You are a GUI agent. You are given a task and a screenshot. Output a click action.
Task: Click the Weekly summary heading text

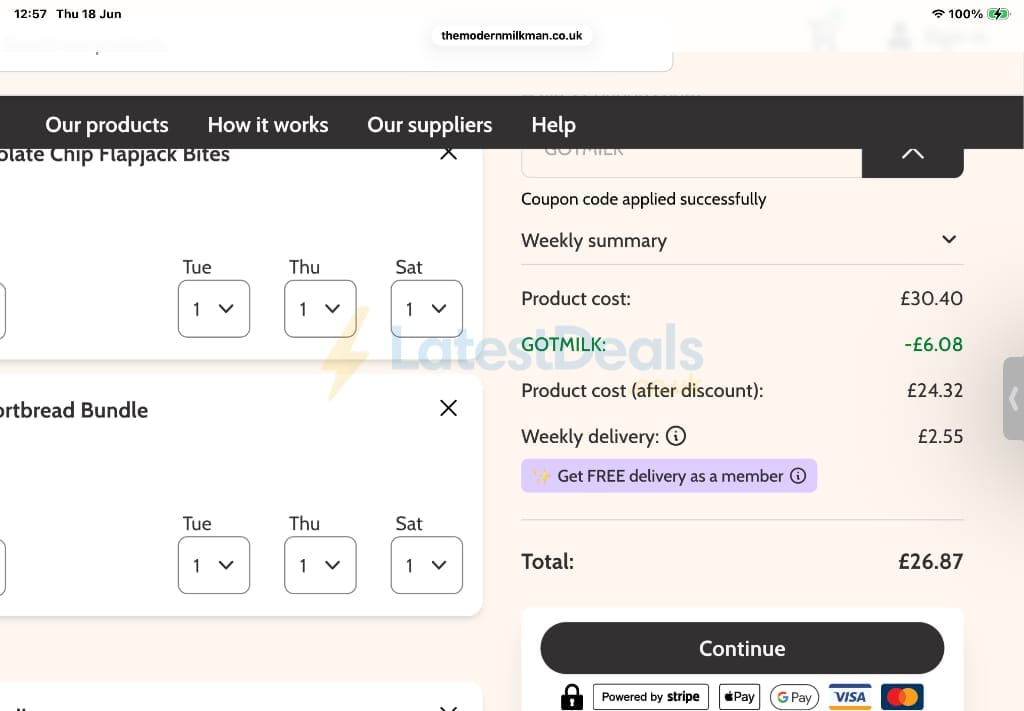pos(594,240)
